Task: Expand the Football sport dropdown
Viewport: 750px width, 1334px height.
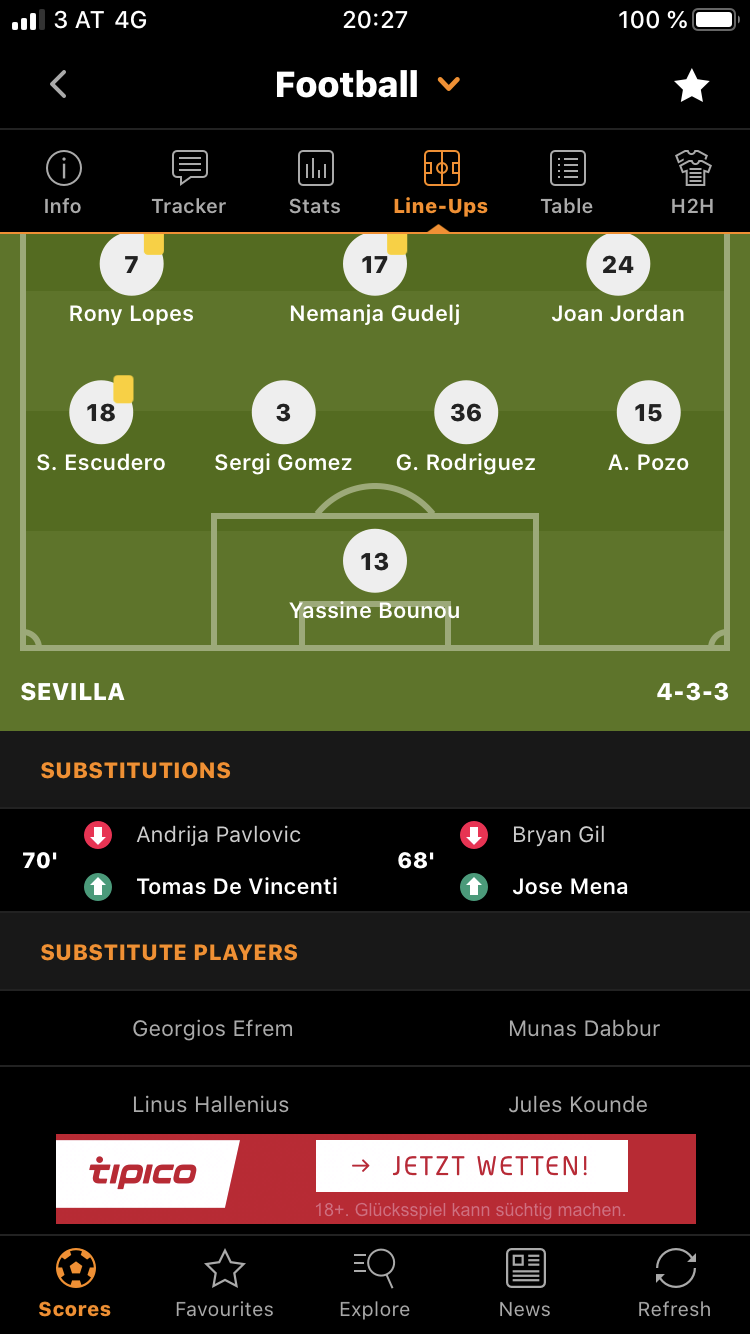Action: (449, 85)
